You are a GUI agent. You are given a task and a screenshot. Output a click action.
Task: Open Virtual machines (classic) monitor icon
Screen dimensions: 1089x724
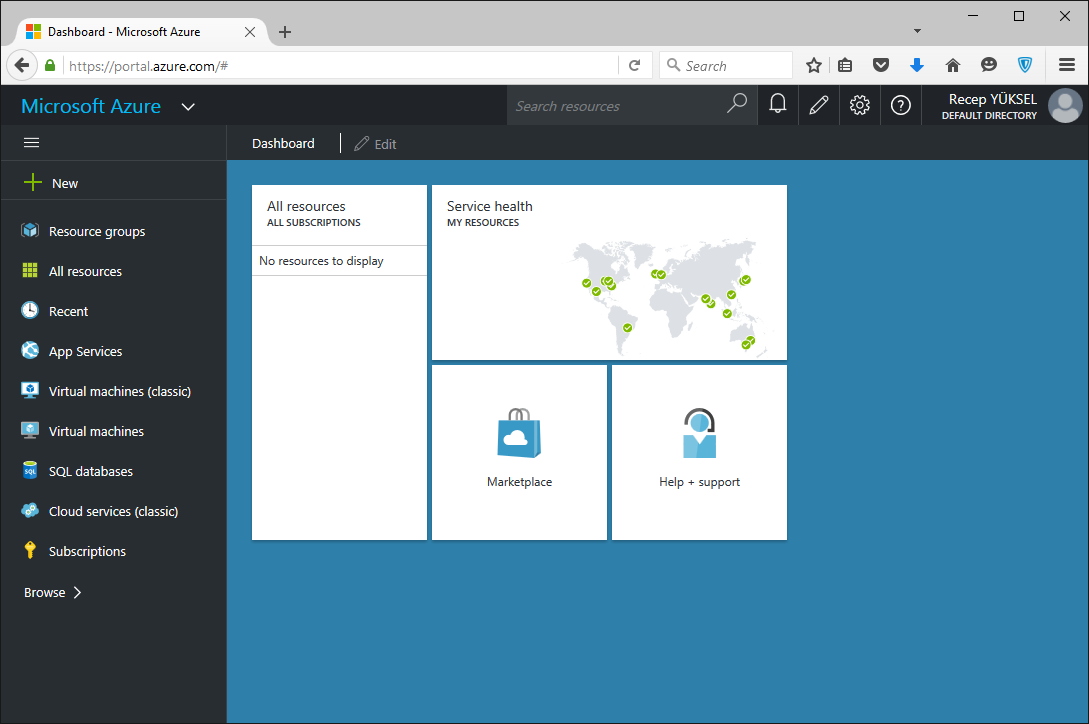(30, 390)
